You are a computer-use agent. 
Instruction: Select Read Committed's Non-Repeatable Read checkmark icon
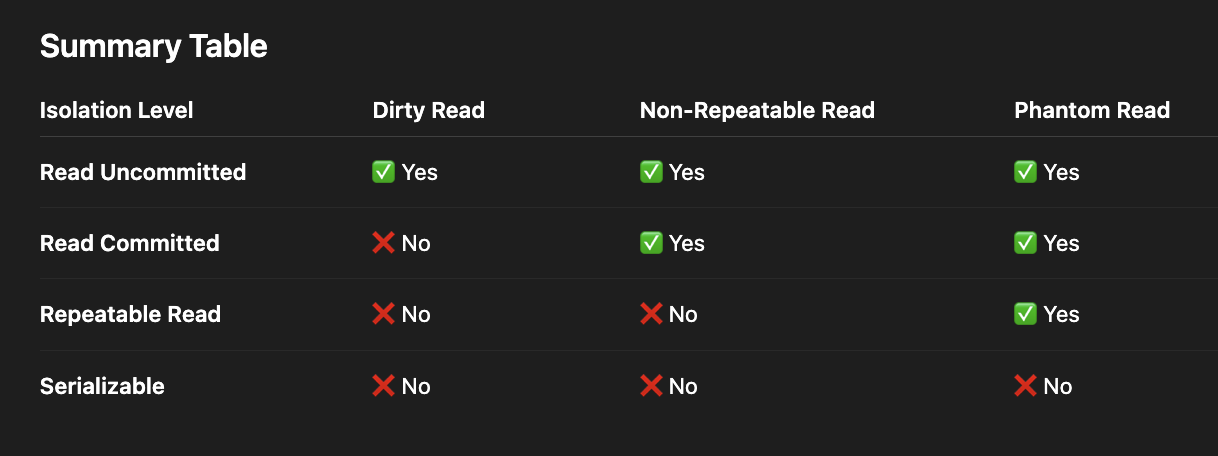coord(651,243)
